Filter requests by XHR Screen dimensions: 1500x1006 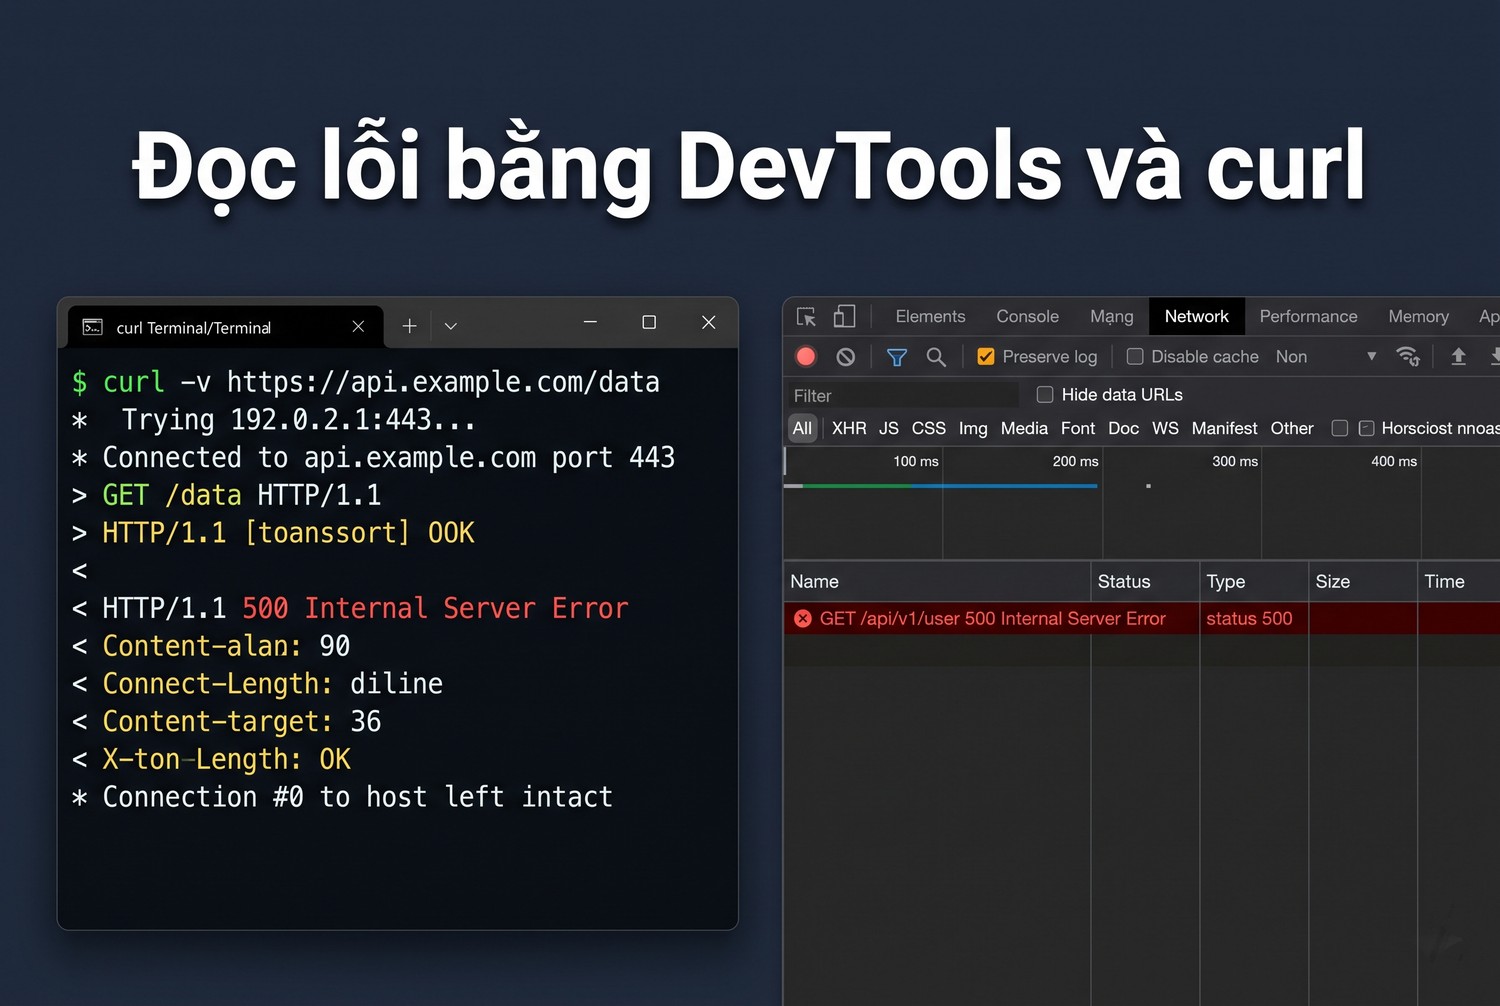pyautogui.click(x=849, y=428)
